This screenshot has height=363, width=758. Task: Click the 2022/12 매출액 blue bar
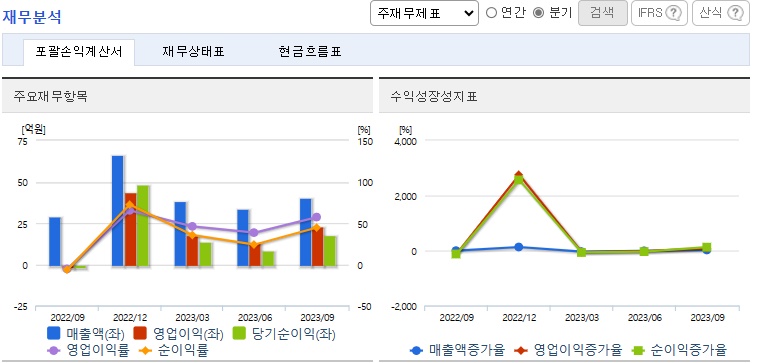pyautogui.click(x=117, y=211)
